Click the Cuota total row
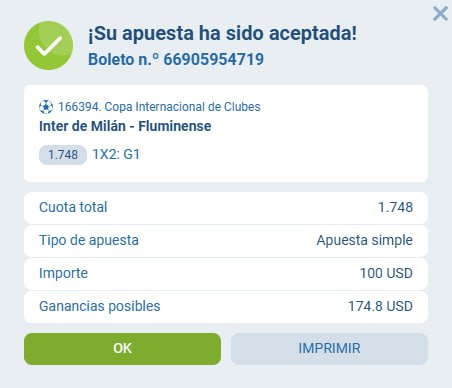The image size is (452, 388). click(226, 208)
